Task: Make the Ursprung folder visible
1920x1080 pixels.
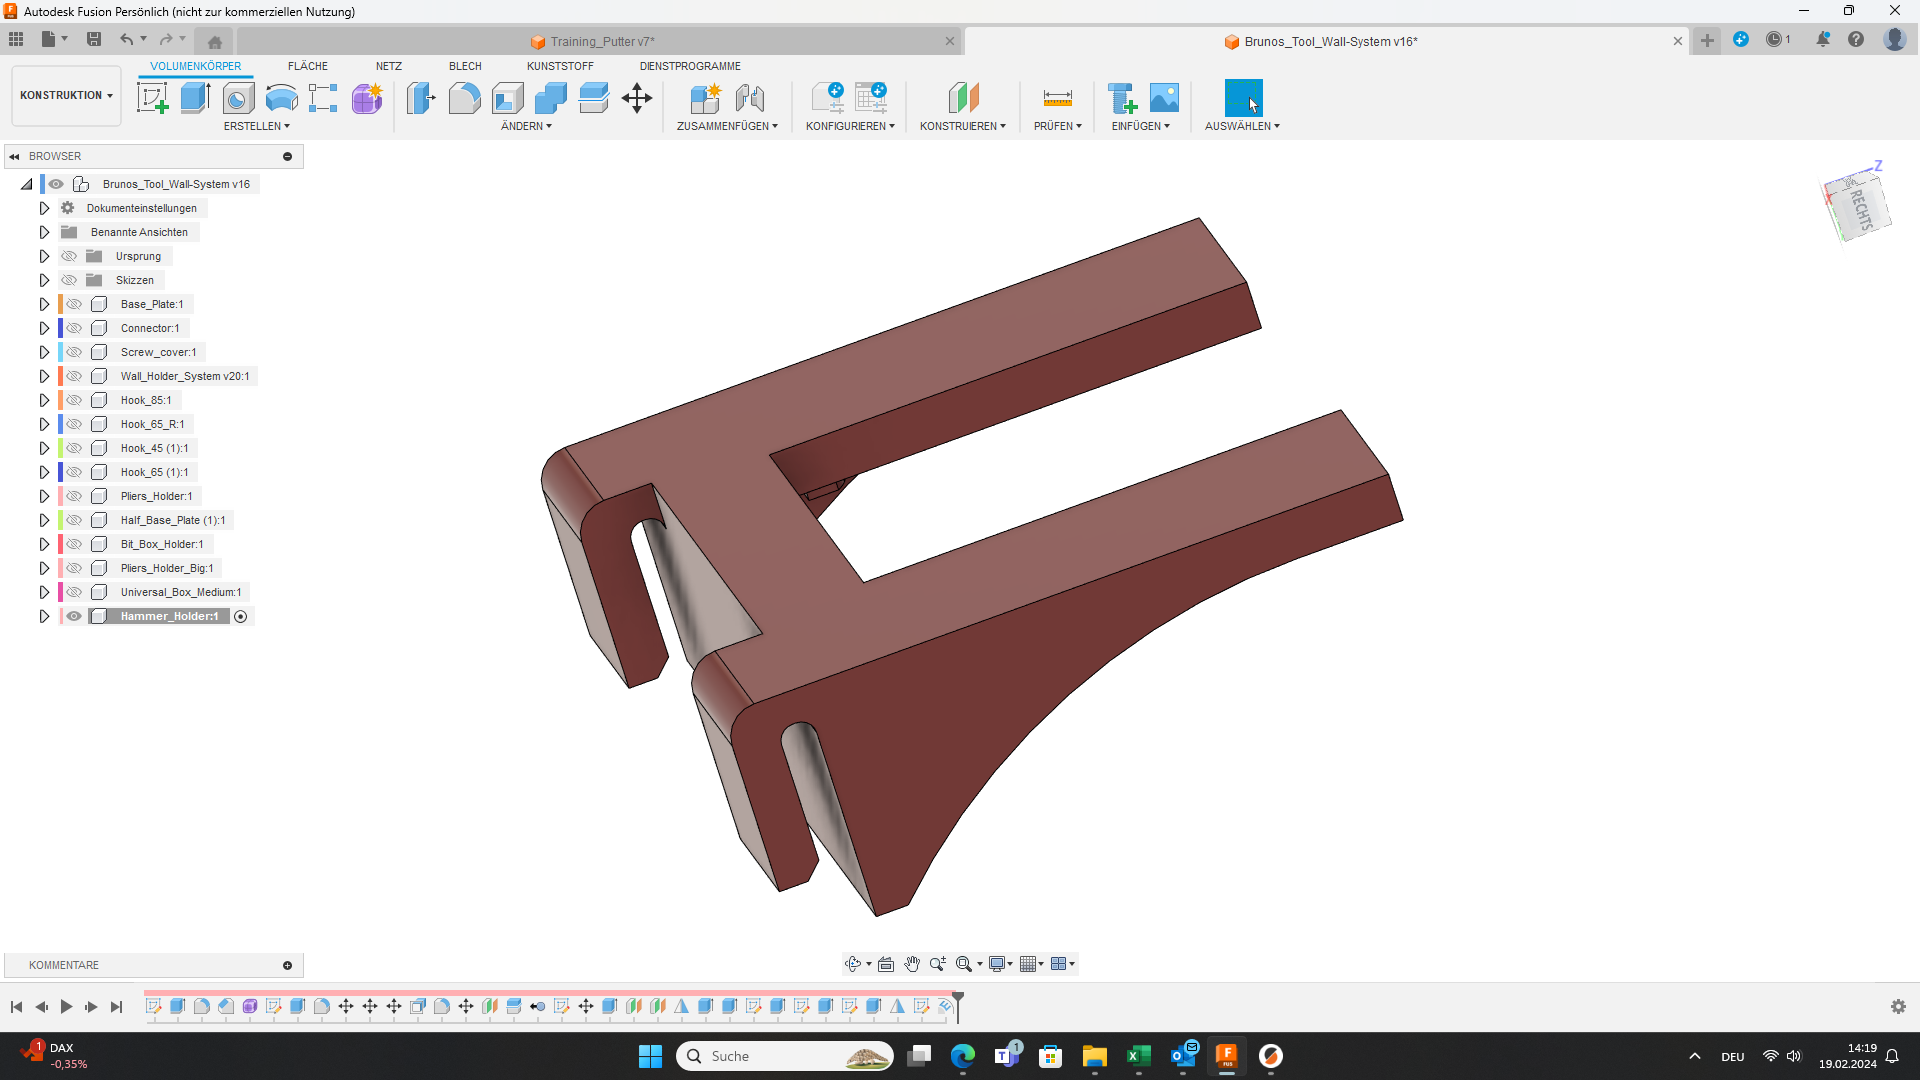Action: coord(68,256)
